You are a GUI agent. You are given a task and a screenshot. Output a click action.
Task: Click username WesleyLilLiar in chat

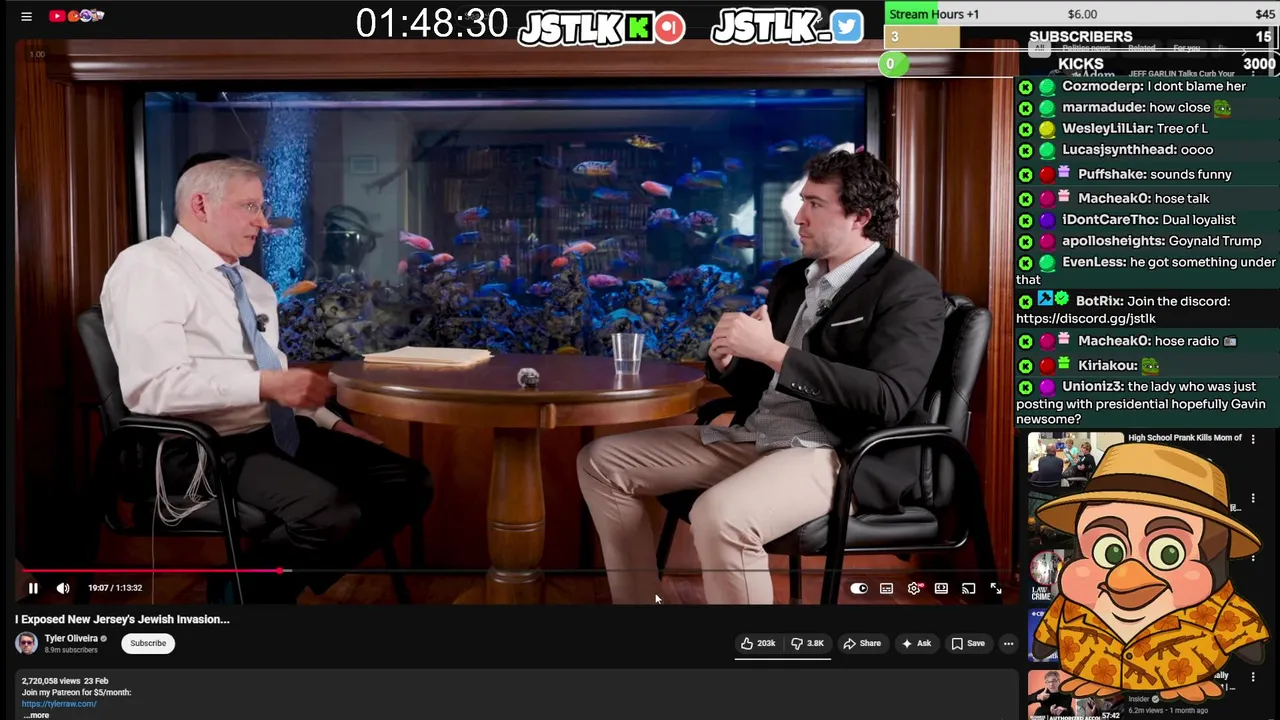tap(1106, 129)
